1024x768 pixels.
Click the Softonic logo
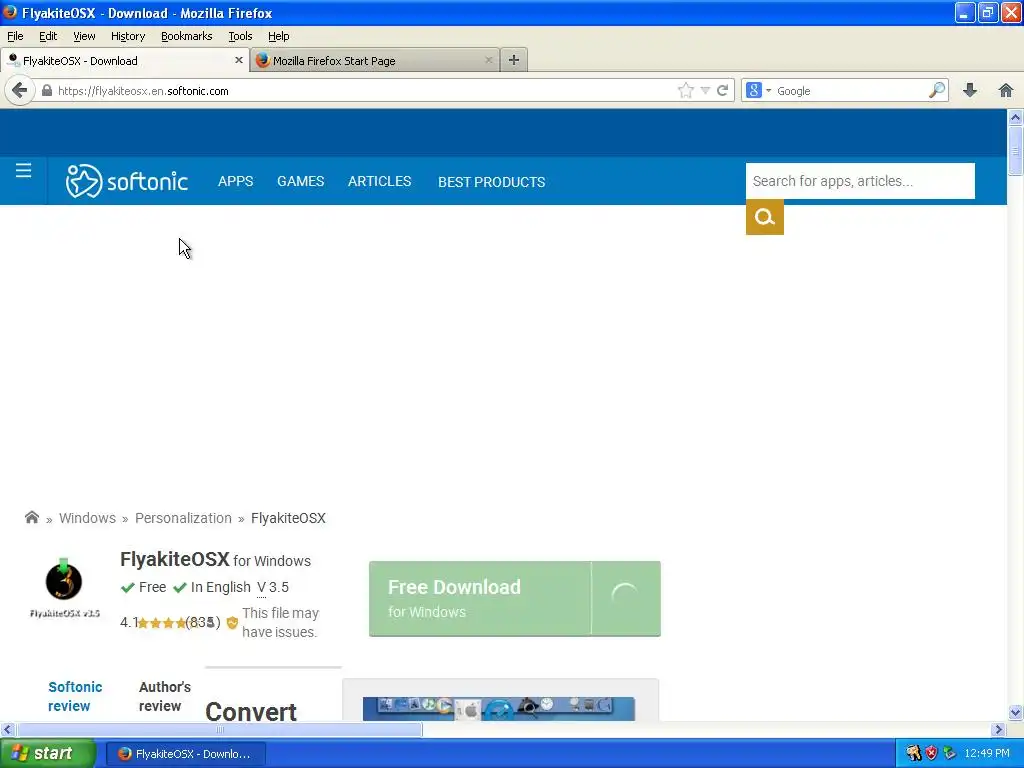click(127, 181)
